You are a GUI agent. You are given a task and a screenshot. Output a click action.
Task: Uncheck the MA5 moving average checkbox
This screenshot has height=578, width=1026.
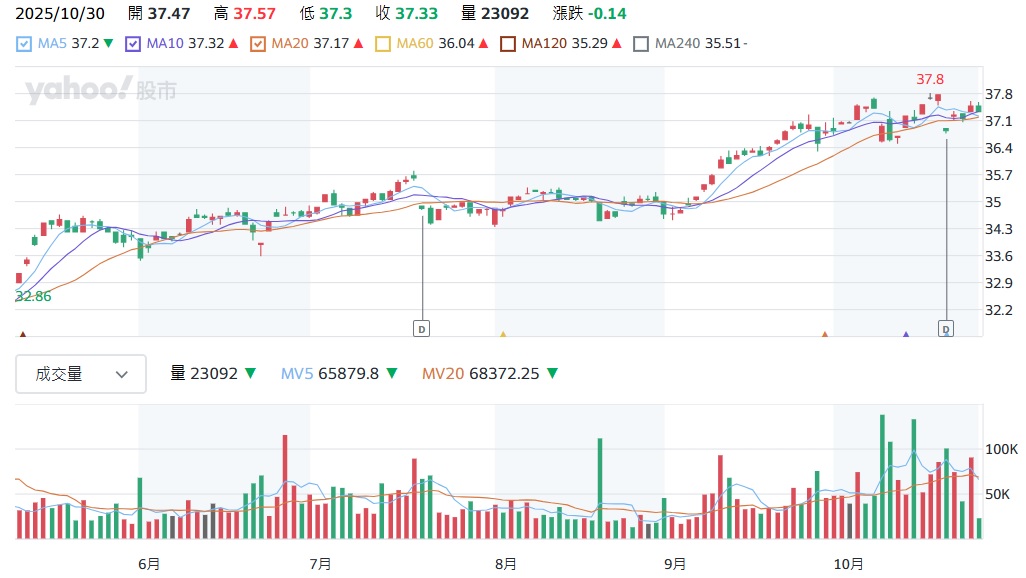(24, 44)
